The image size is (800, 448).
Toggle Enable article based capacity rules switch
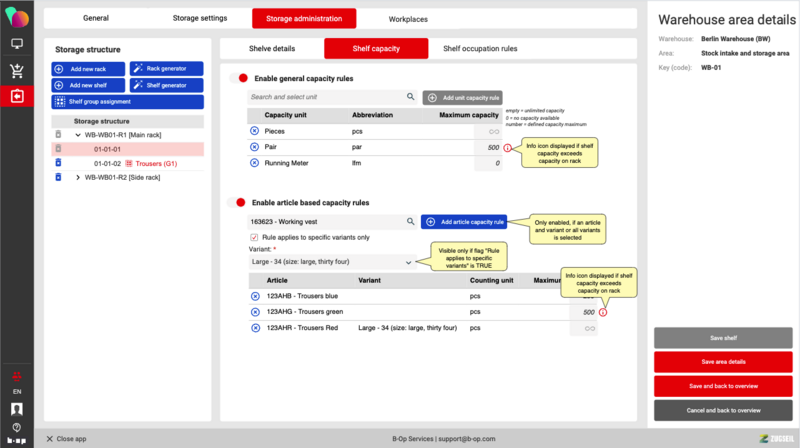239,203
